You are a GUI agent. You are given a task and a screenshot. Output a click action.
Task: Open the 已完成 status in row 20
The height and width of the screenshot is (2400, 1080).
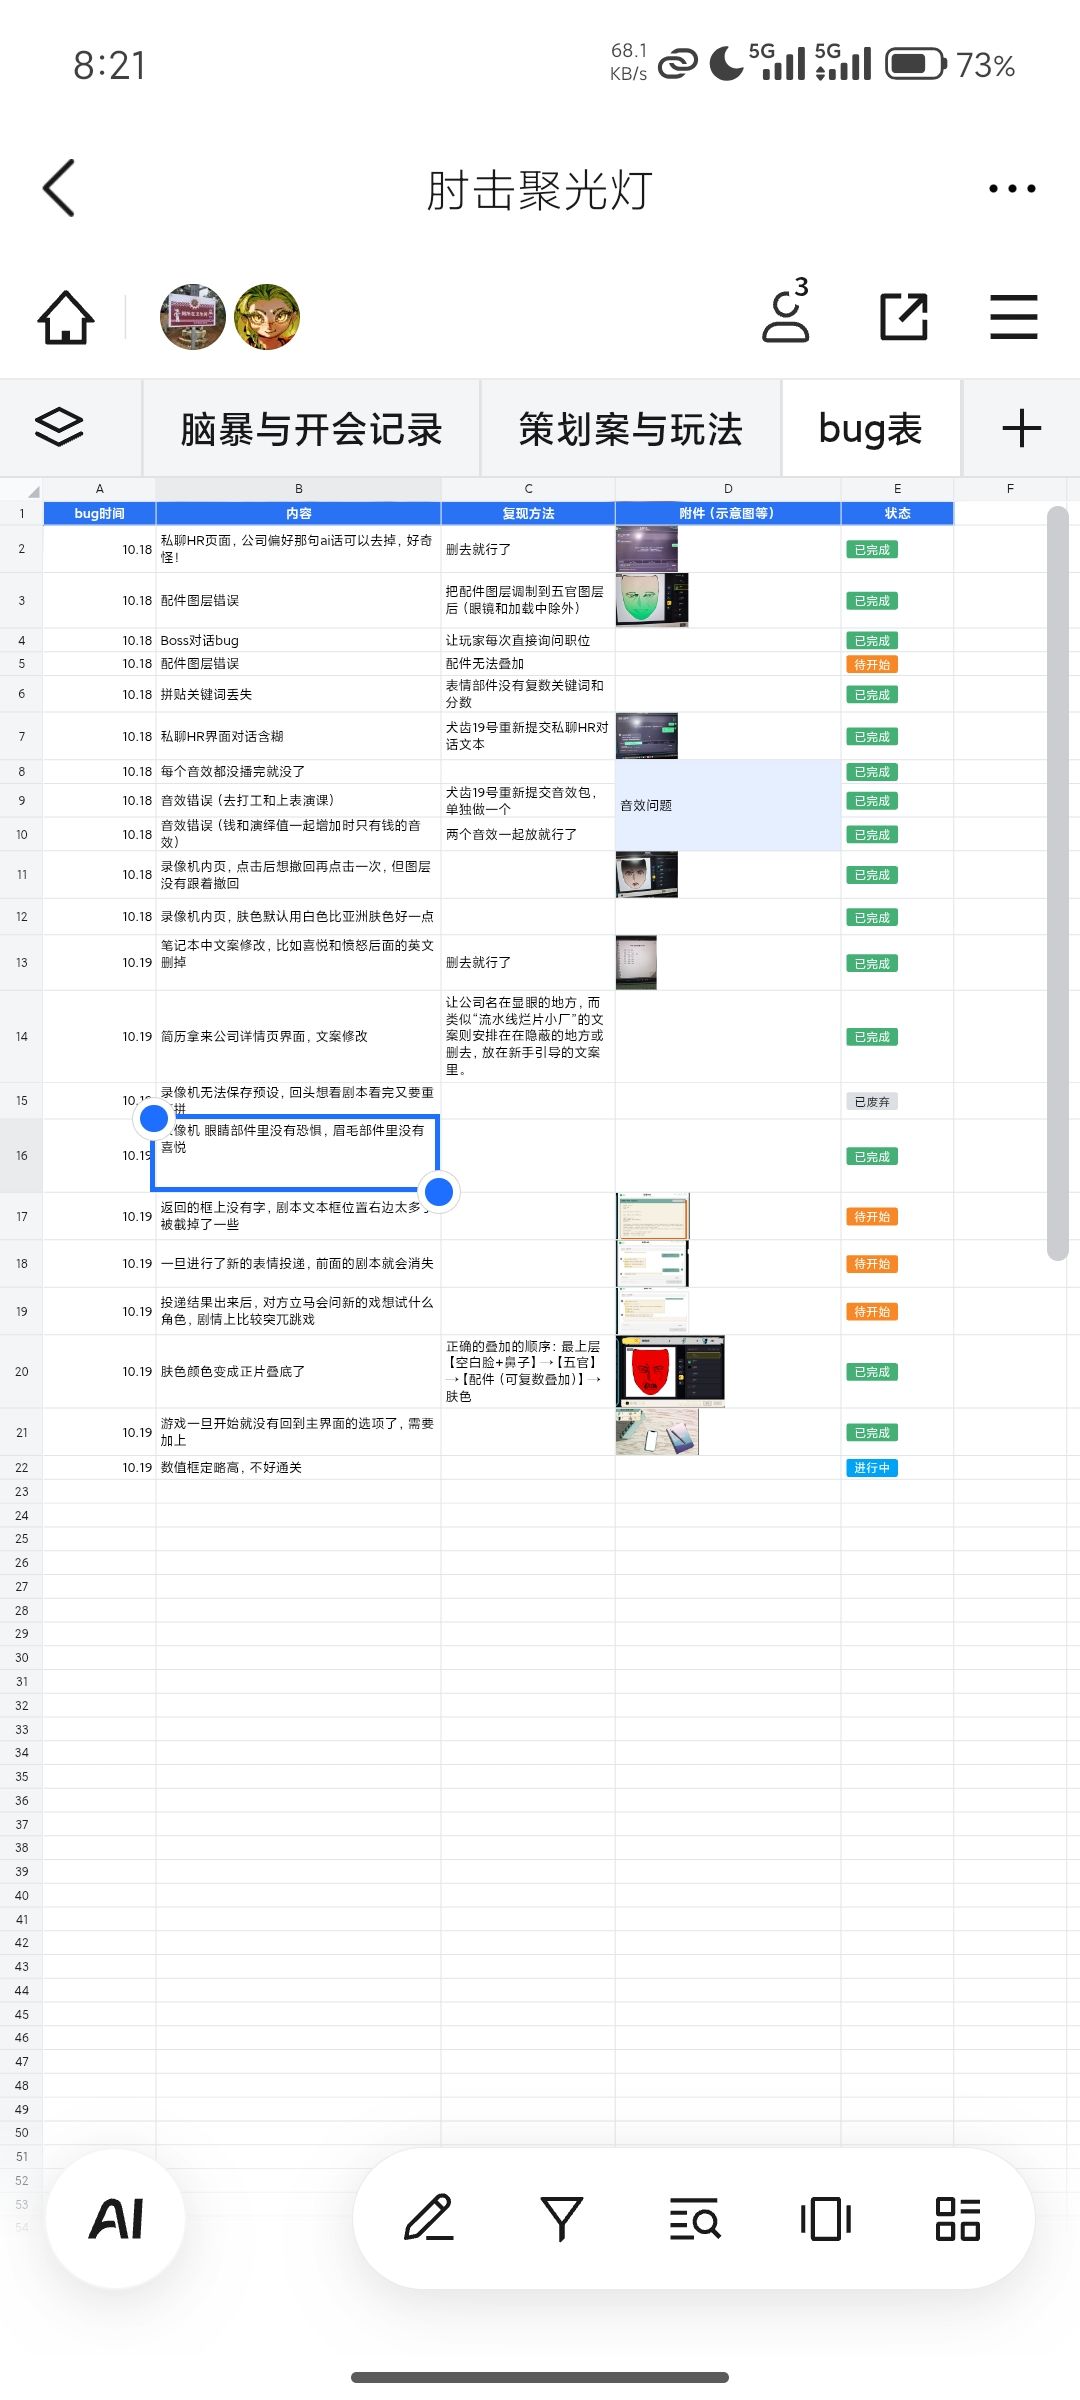tap(872, 1371)
